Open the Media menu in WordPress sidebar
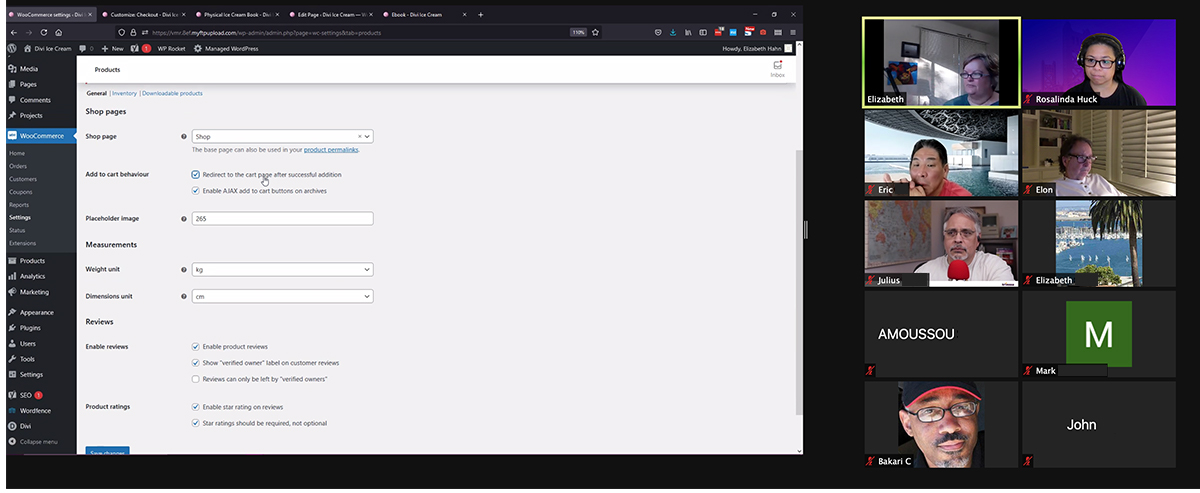Screen dimensions: 1200x493 click(x=29, y=69)
